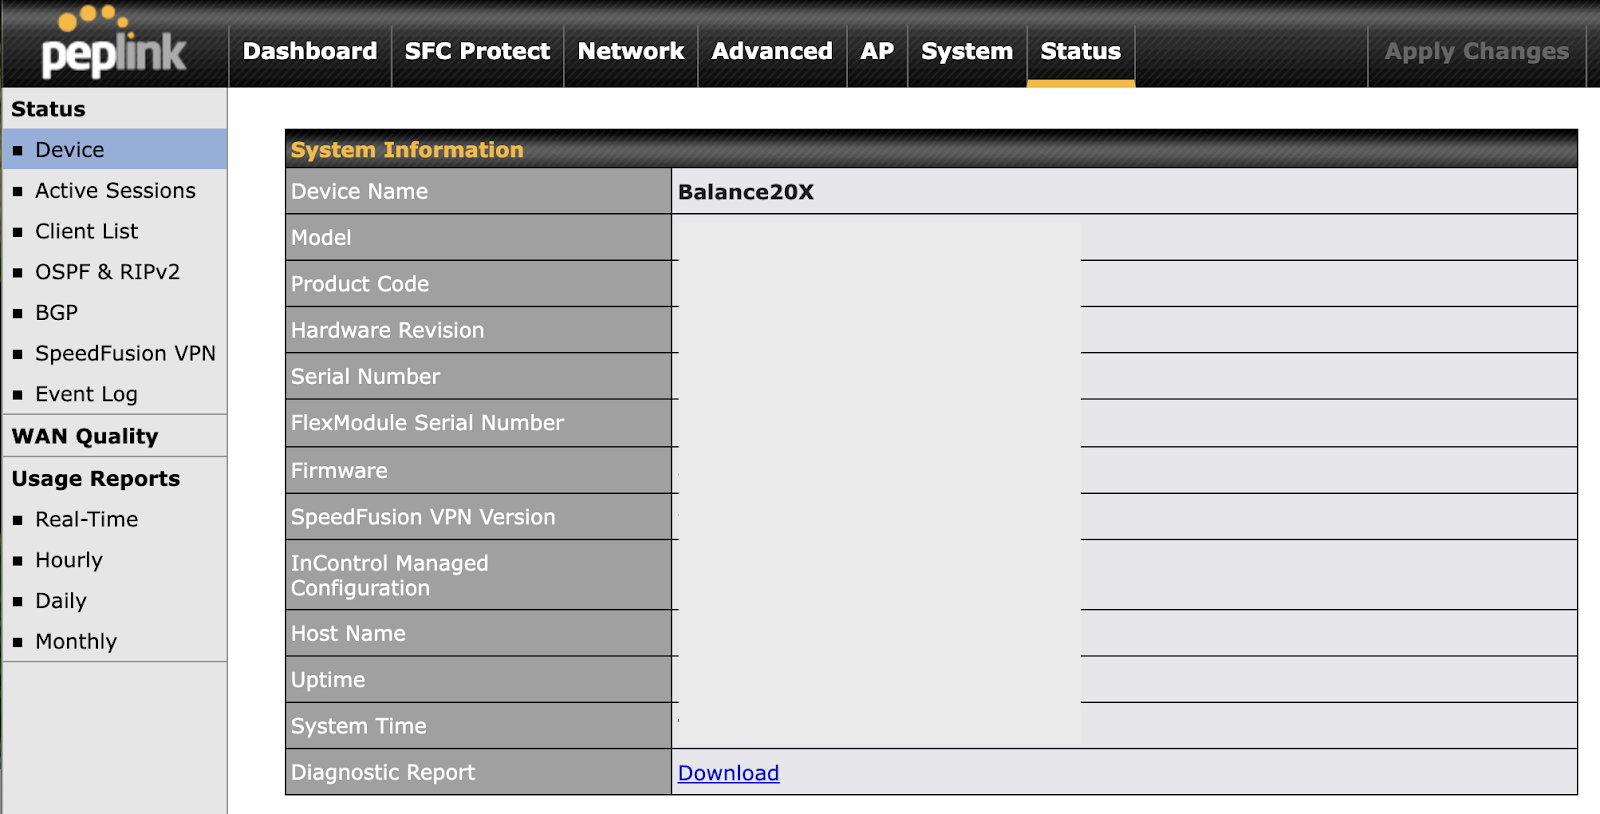Viewport: 1600px width, 814px height.
Task: Click the FlexModule Serial Number label
Action: coord(427,423)
